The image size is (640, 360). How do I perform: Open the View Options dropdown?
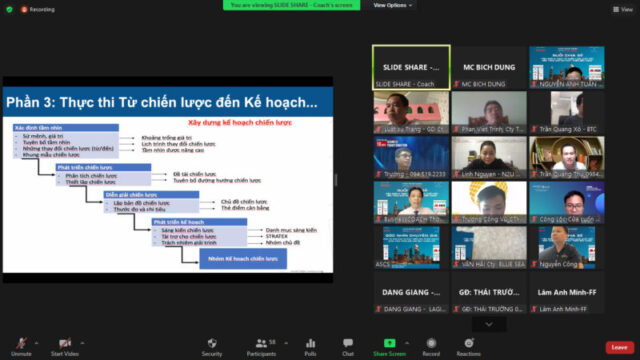(x=393, y=5)
